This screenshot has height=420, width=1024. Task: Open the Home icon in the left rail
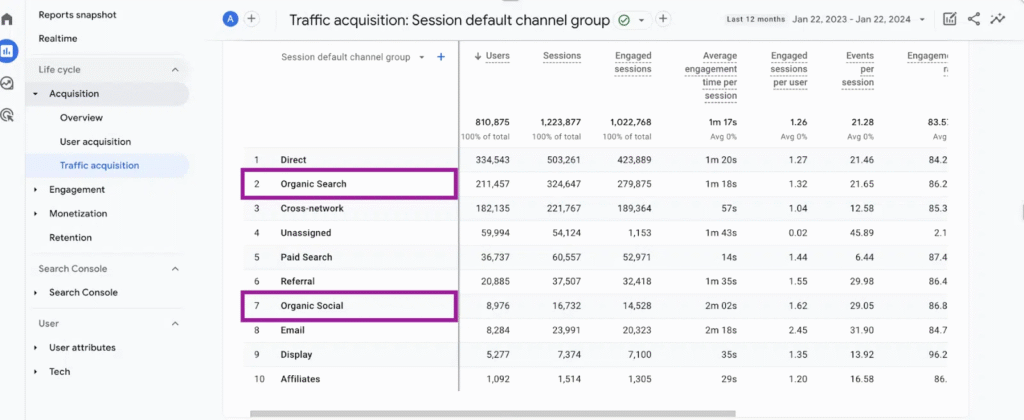click(8, 19)
